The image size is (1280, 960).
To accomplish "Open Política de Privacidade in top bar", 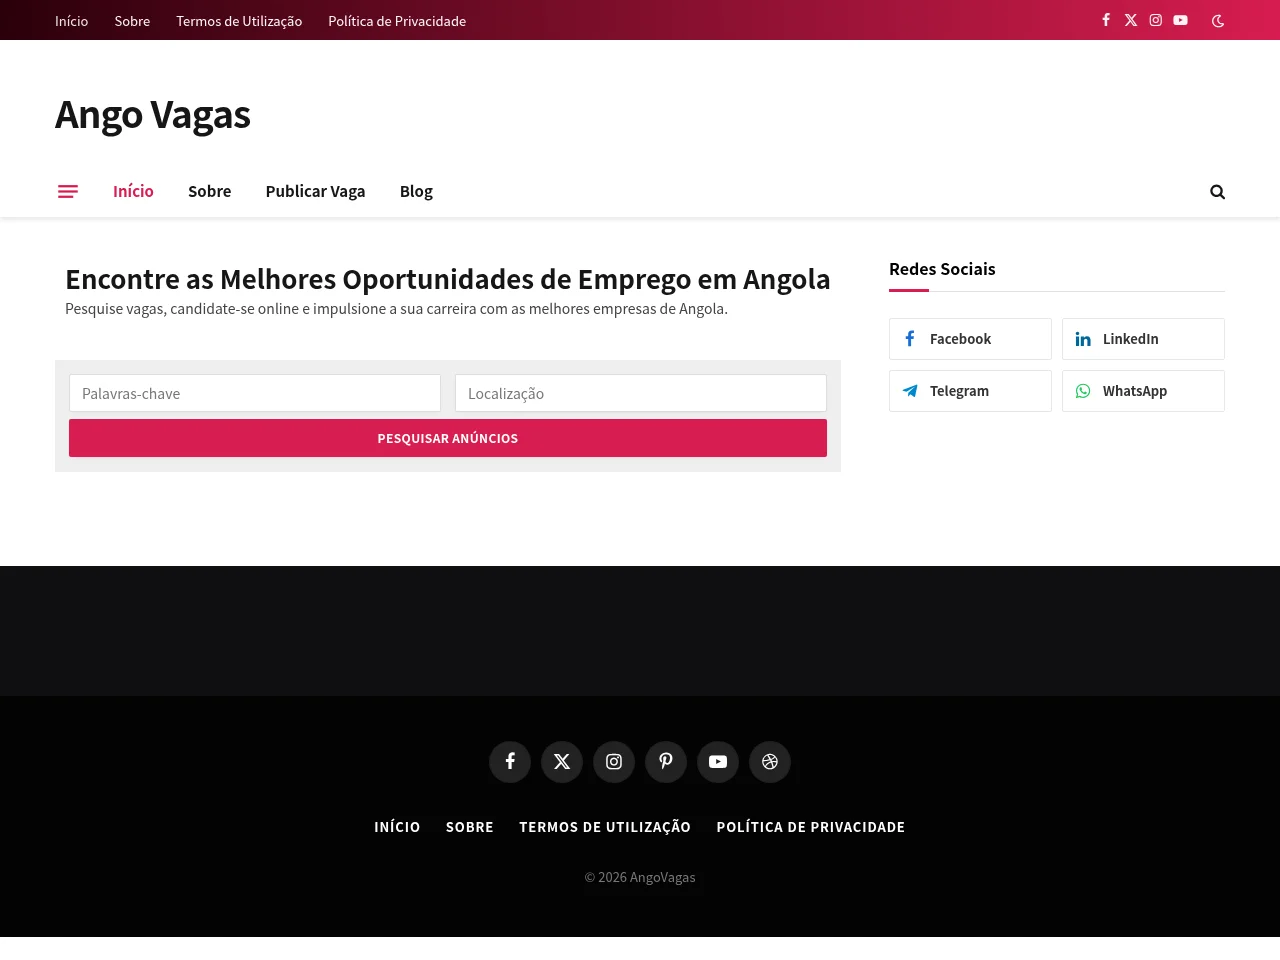I will 397,21.
